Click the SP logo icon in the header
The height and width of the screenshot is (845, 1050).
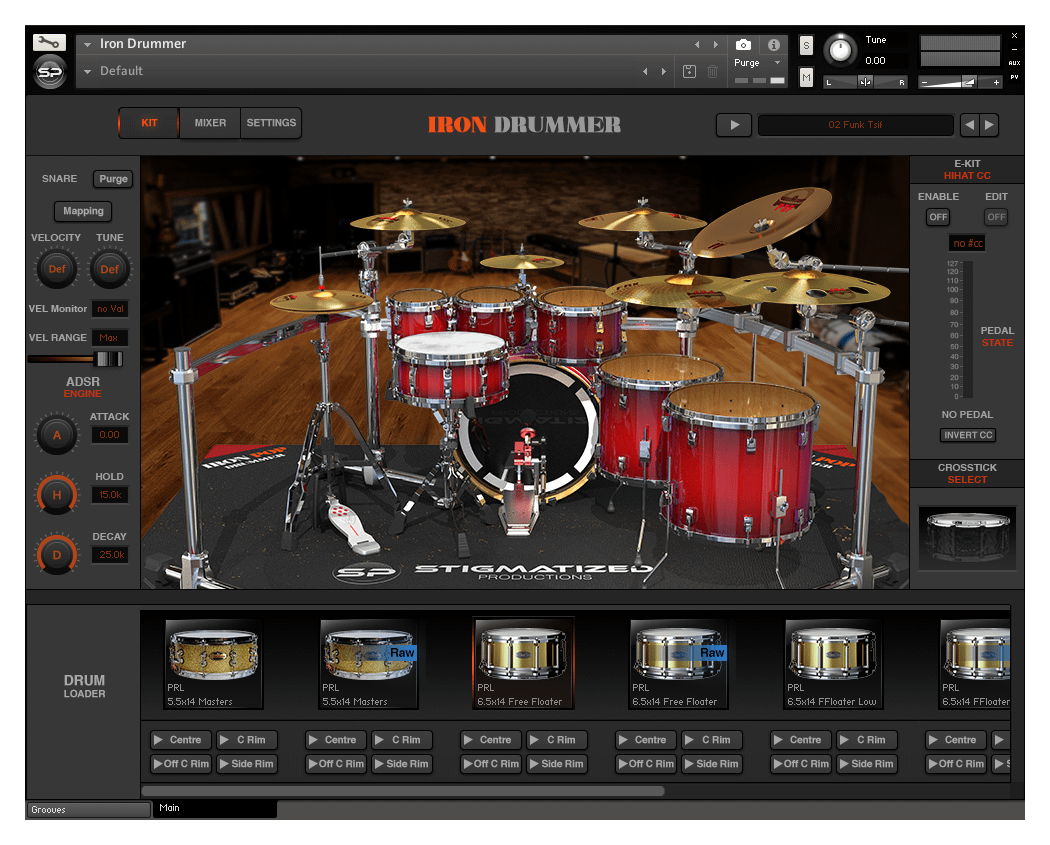click(50, 70)
